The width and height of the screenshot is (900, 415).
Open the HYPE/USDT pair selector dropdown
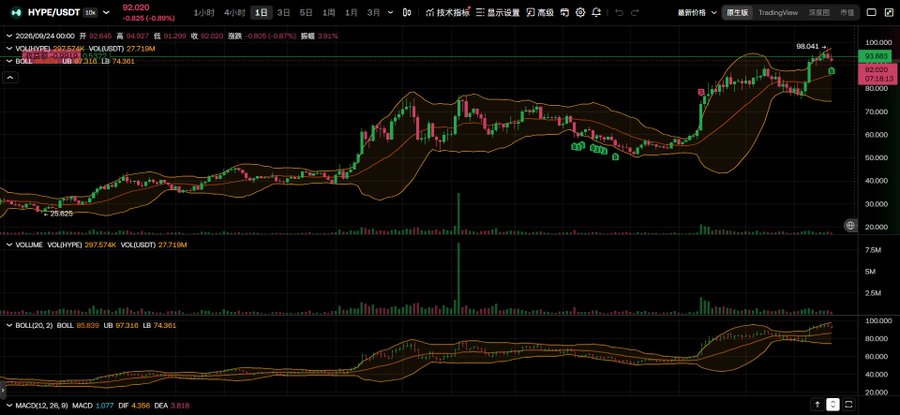tap(106, 12)
